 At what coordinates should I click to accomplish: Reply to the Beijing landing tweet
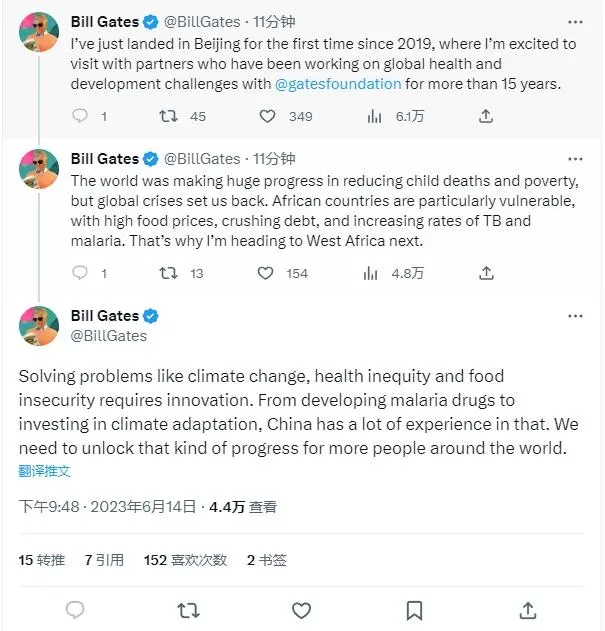(81, 117)
